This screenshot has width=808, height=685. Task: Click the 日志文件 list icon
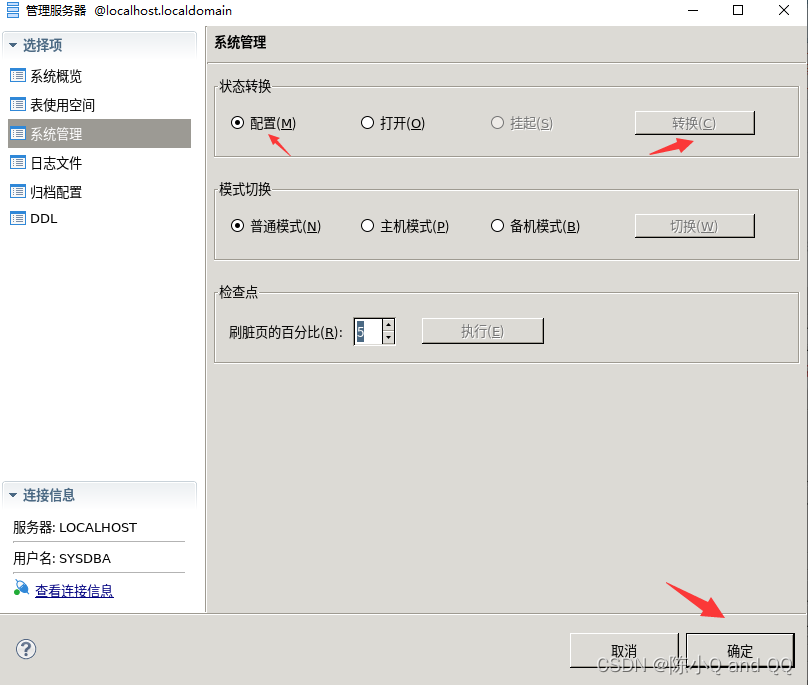click(18, 163)
